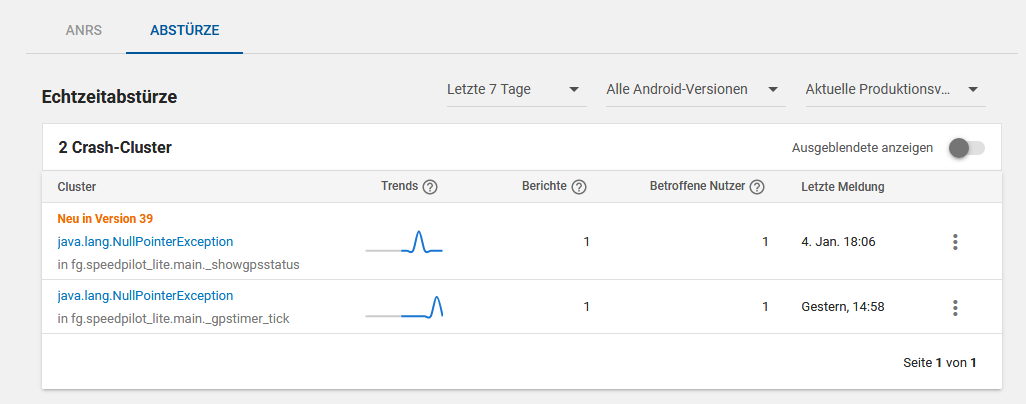Expand the Alle Android-Versionen dropdown
Screen dimensions: 1026x404
point(693,90)
